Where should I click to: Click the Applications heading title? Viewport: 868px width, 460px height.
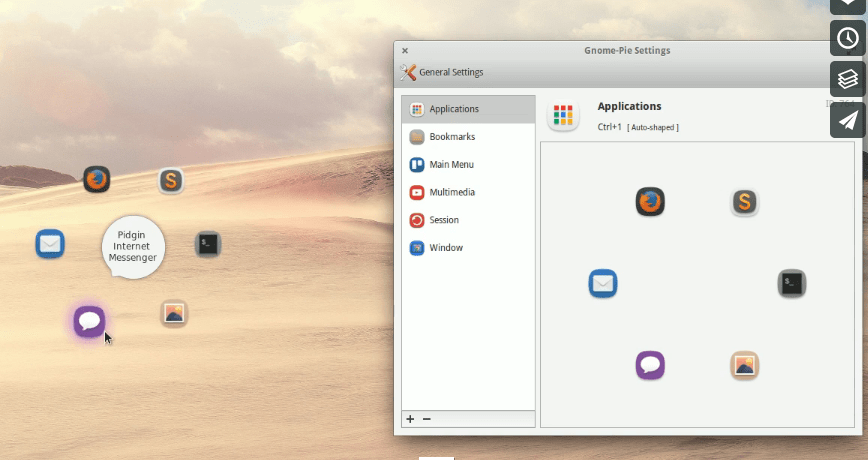(x=629, y=106)
